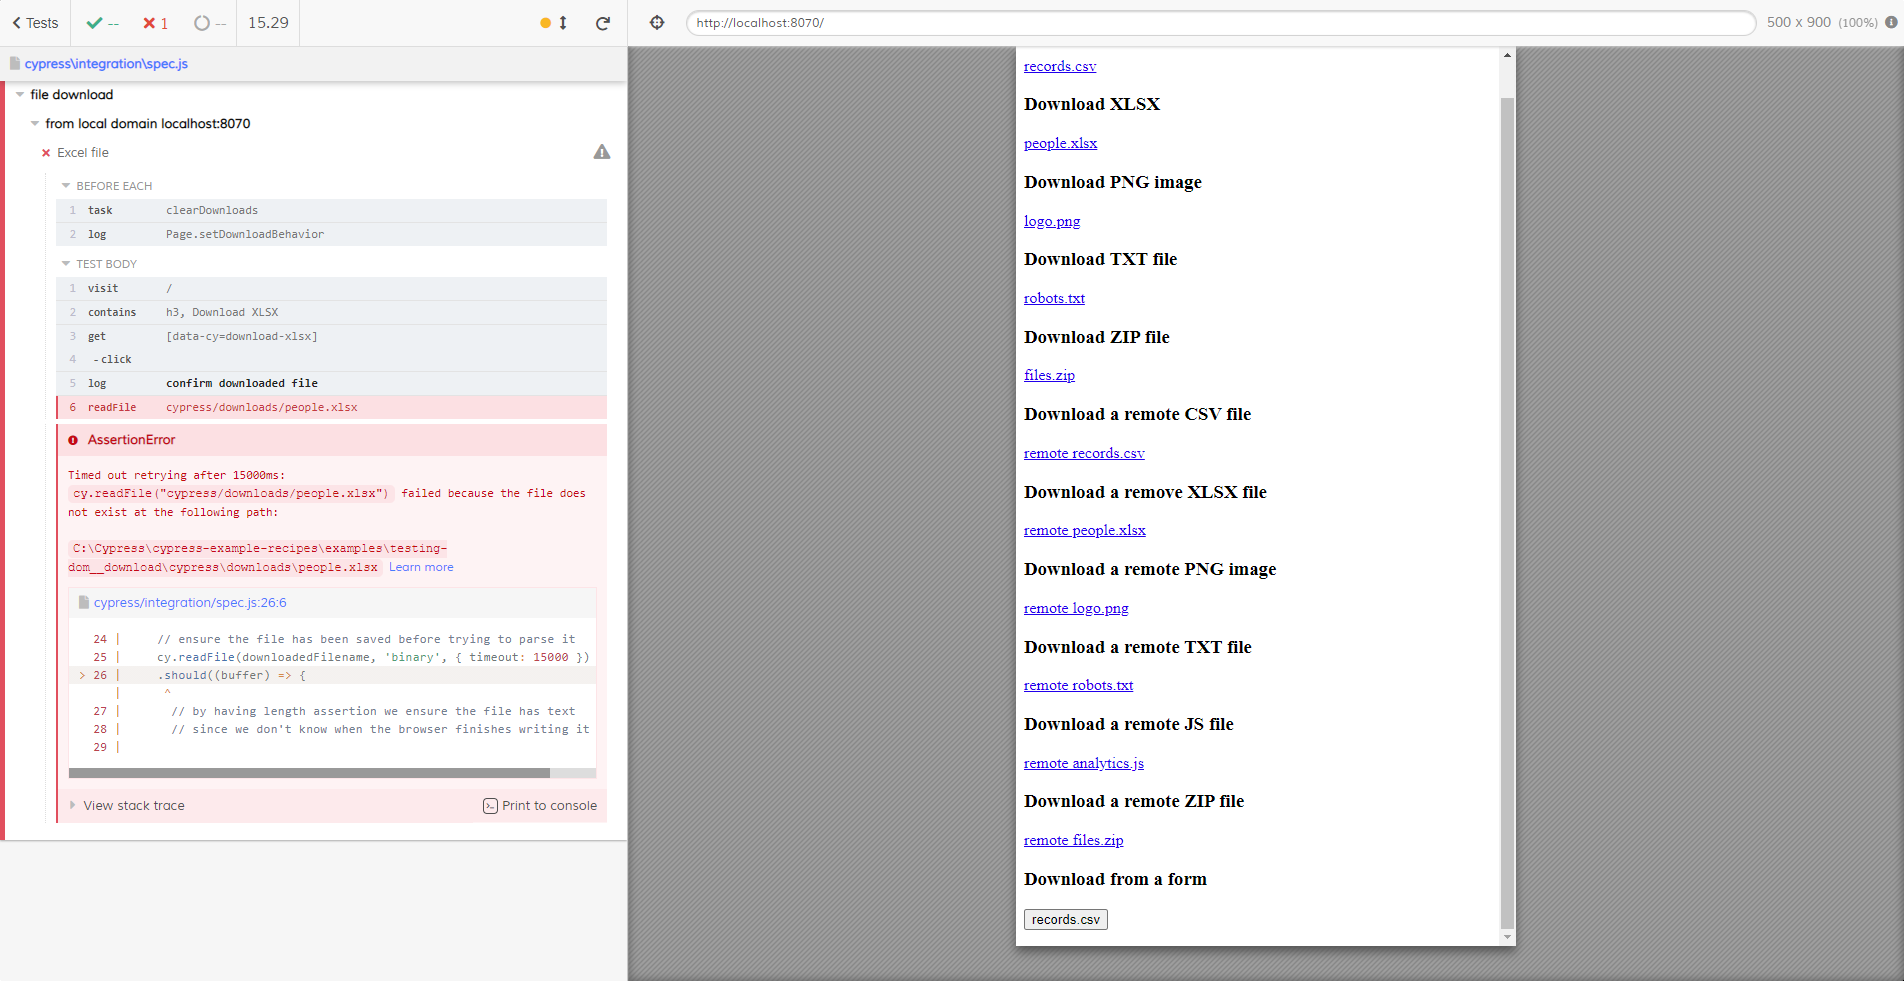
Task: Toggle auto-scrolling in the command log
Action: tap(554, 23)
